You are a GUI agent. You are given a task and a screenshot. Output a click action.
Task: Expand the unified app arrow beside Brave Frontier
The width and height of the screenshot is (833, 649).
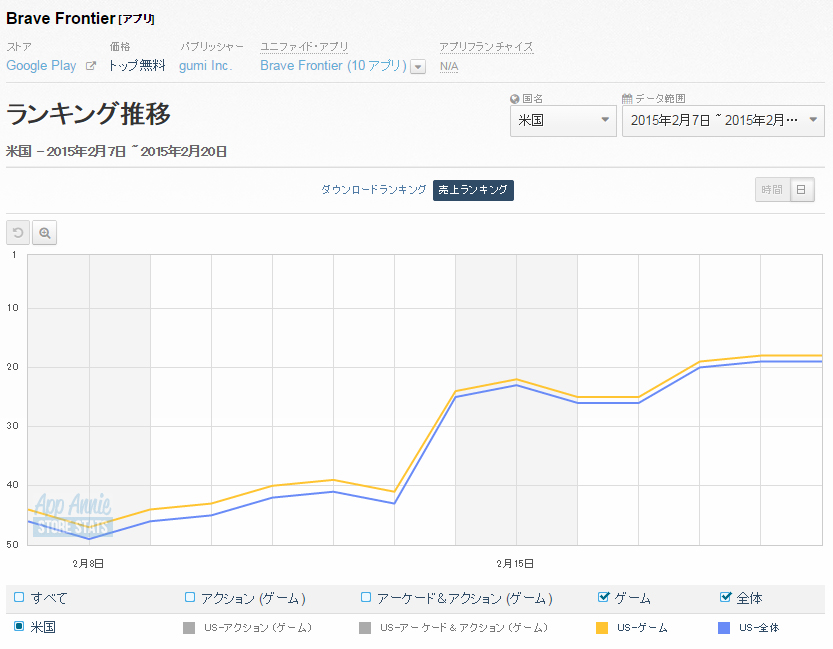click(418, 67)
